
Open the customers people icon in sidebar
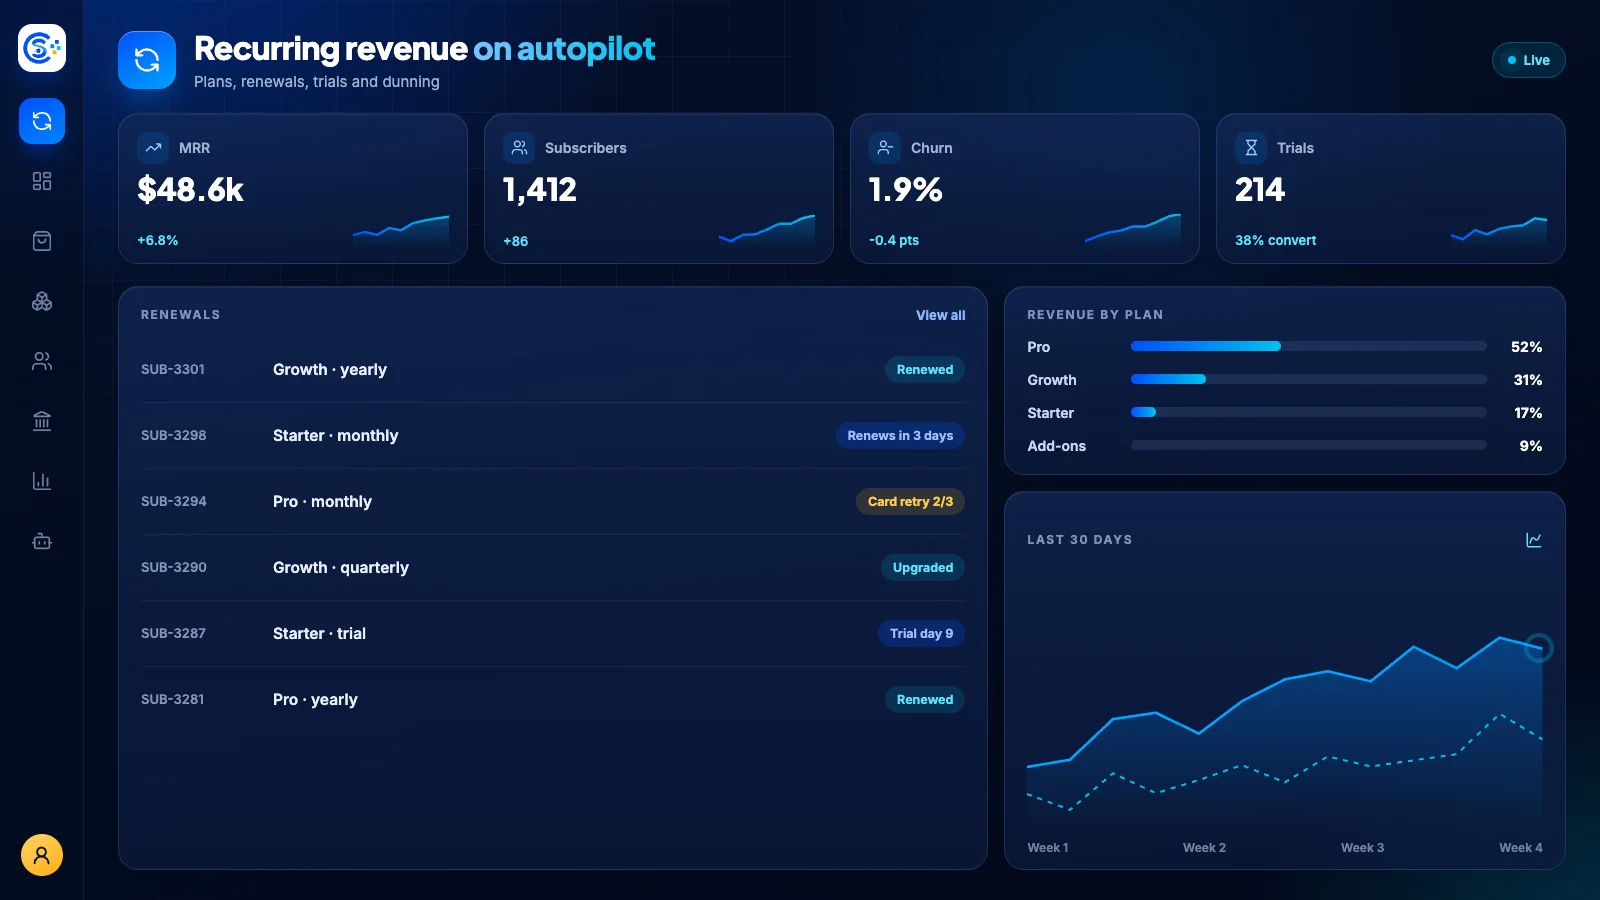pyautogui.click(x=42, y=361)
